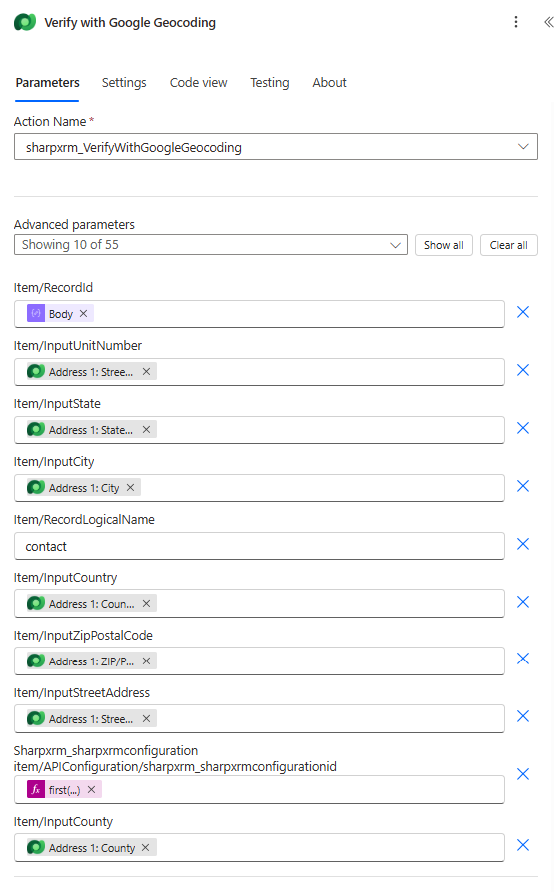Remove the sharpxrmconfigurationid parameter

523,774
